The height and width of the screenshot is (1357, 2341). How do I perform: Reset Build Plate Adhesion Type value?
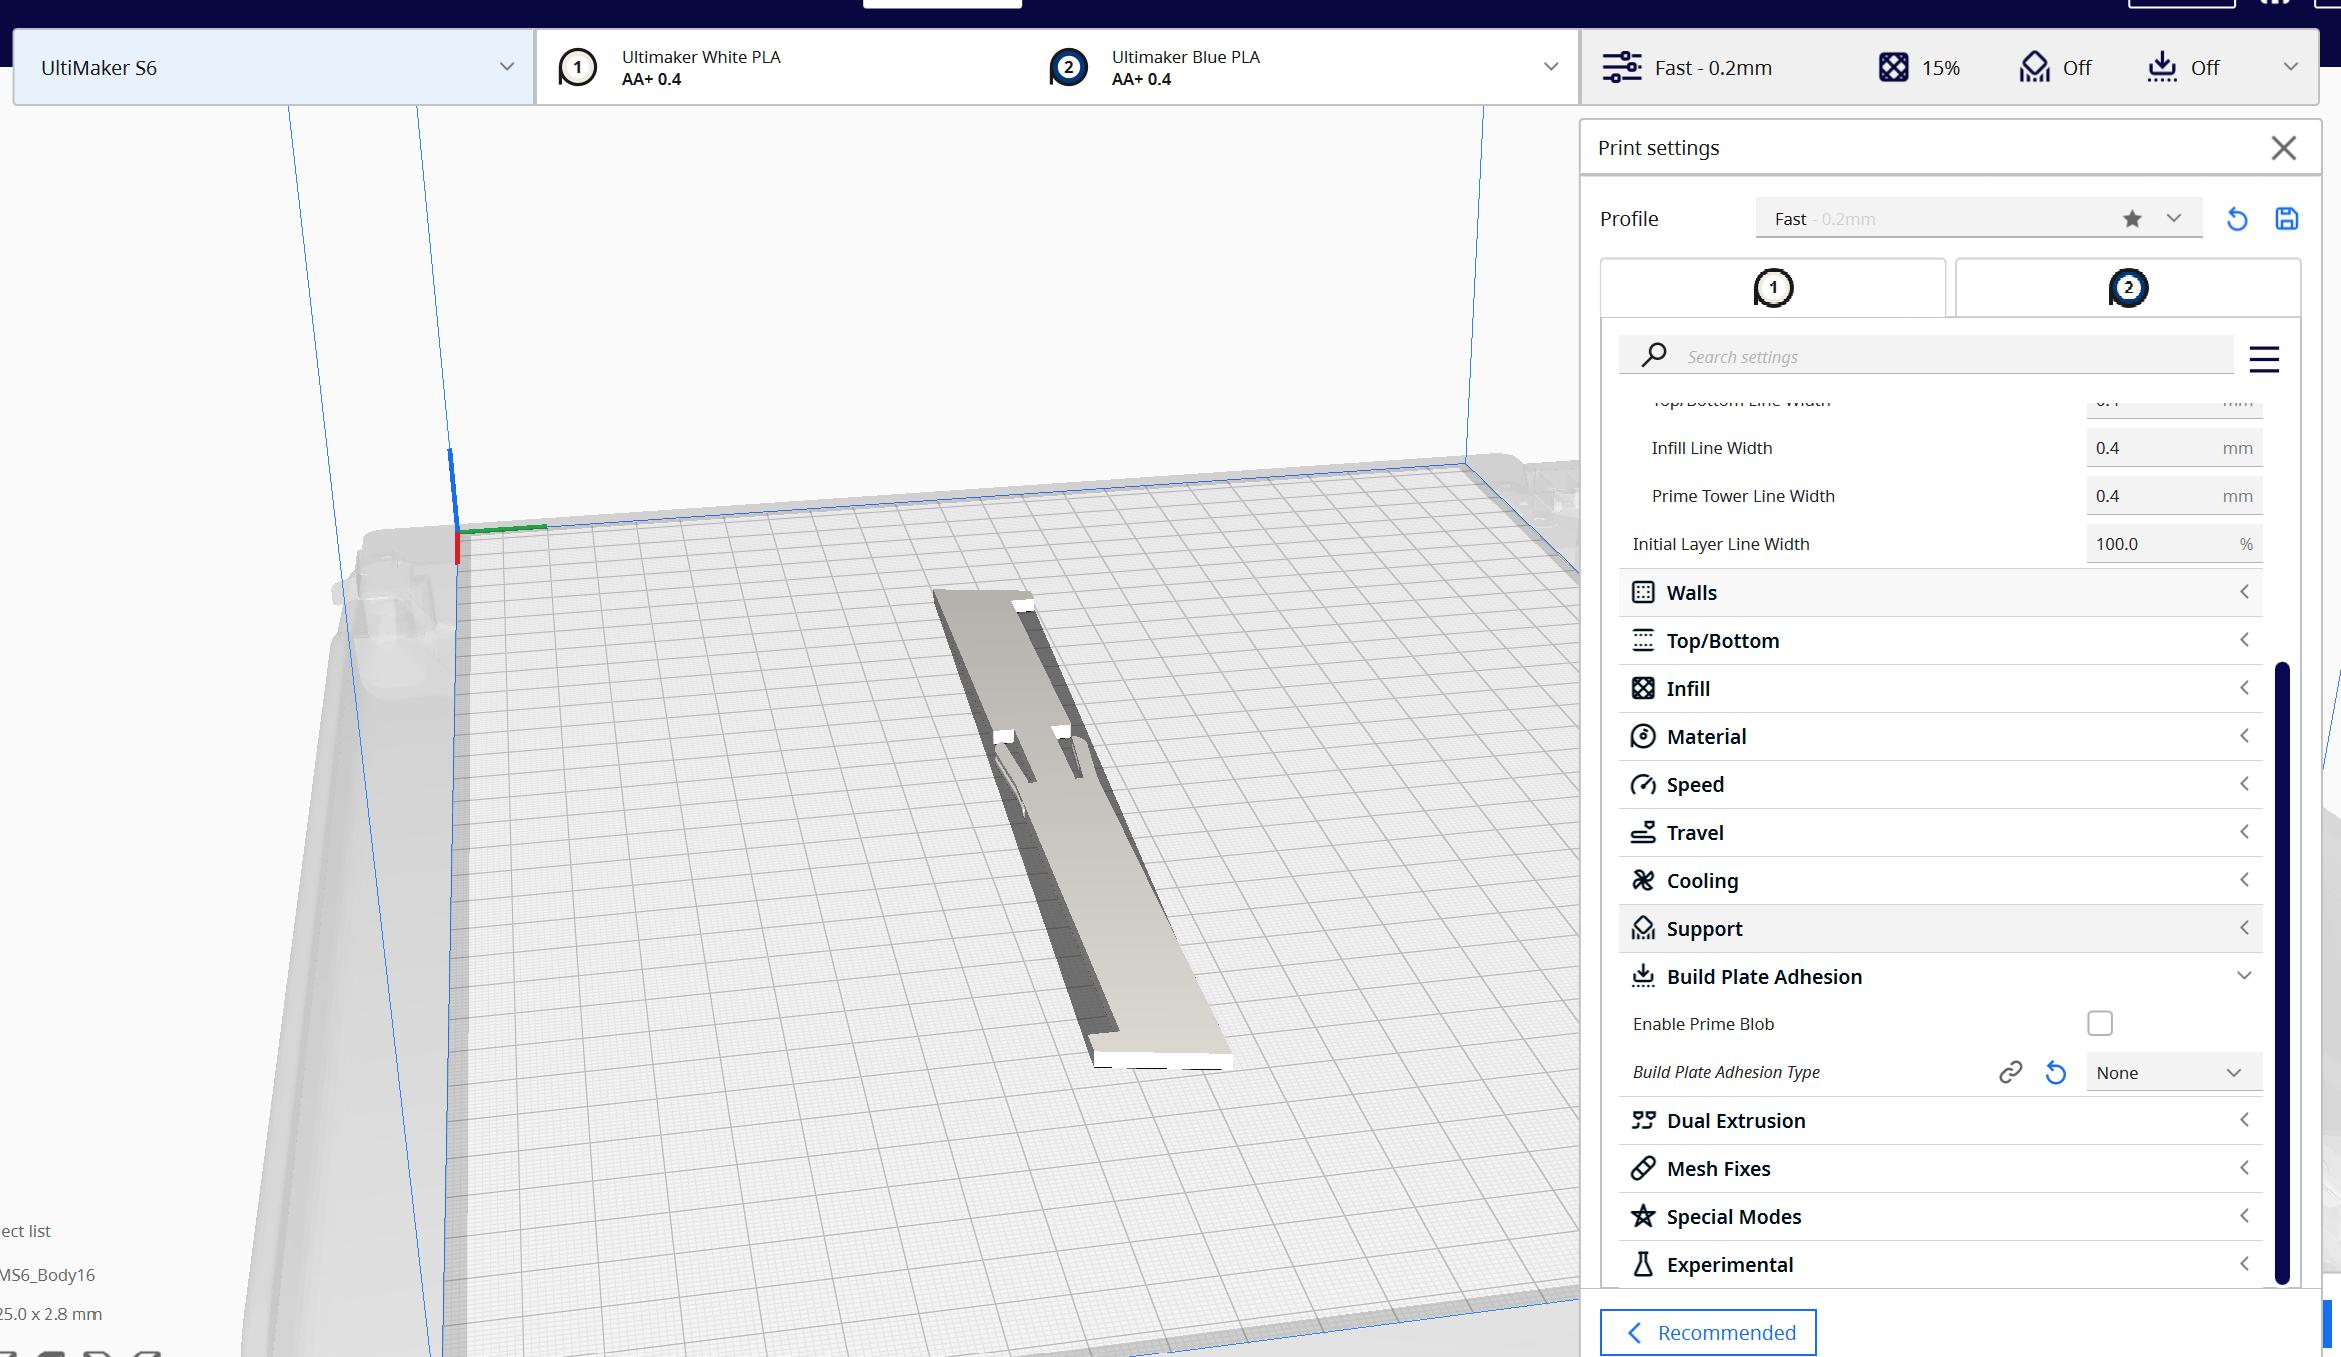point(2056,1072)
